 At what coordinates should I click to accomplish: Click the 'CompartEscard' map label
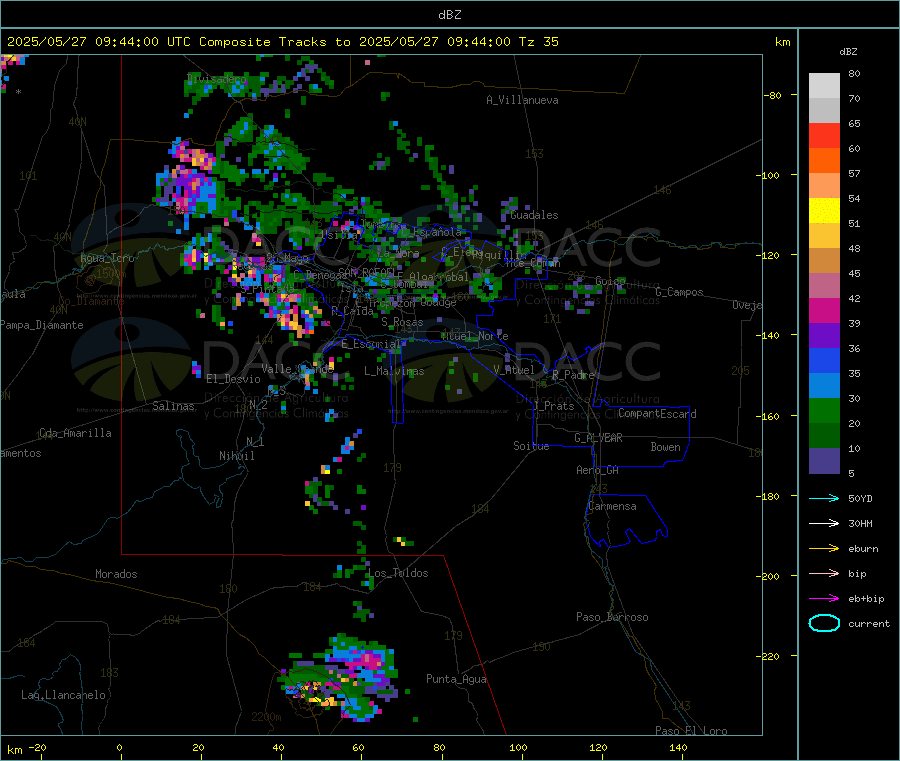pyautogui.click(x=657, y=414)
